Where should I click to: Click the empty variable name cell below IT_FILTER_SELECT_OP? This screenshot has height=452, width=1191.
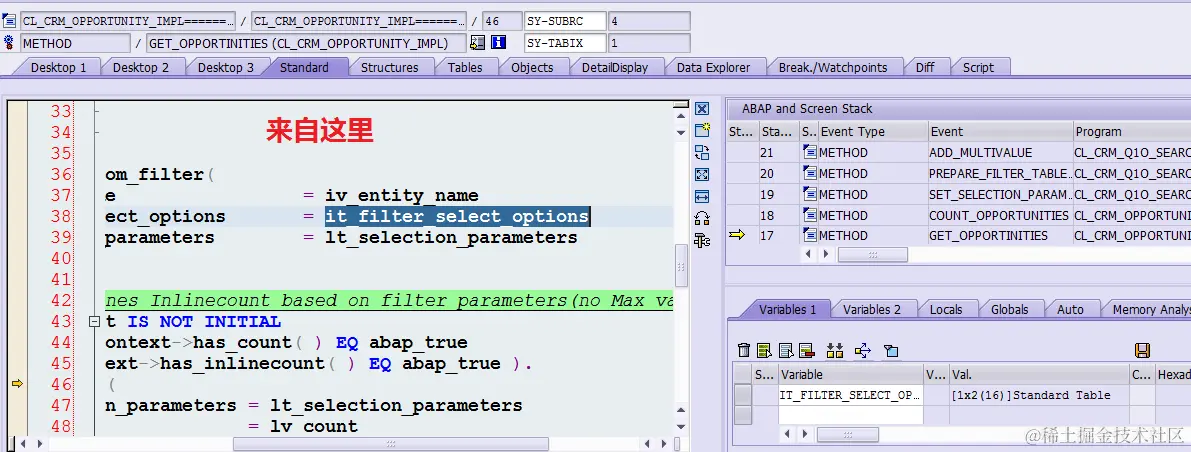coord(851,415)
